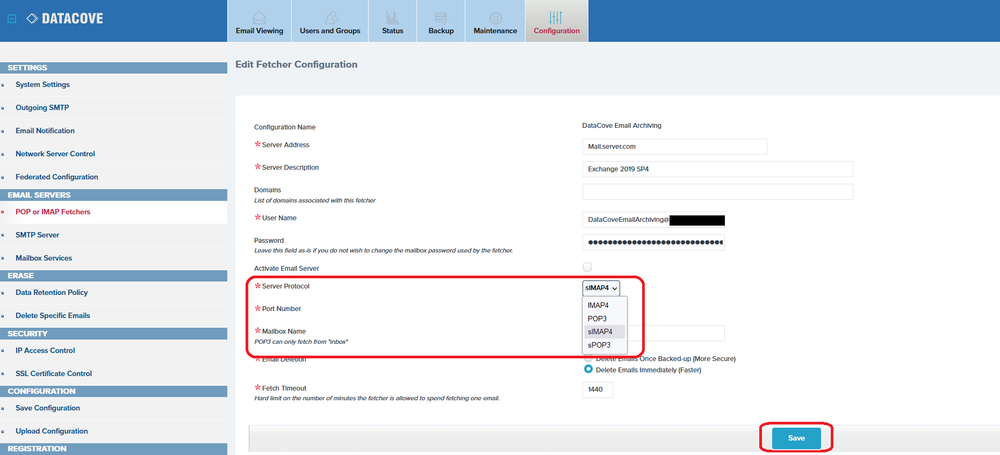Image resolution: width=1000 pixels, height=455 pixels.
Task: Click the DATACOVE diamond logo
Action: click(33, 19)
